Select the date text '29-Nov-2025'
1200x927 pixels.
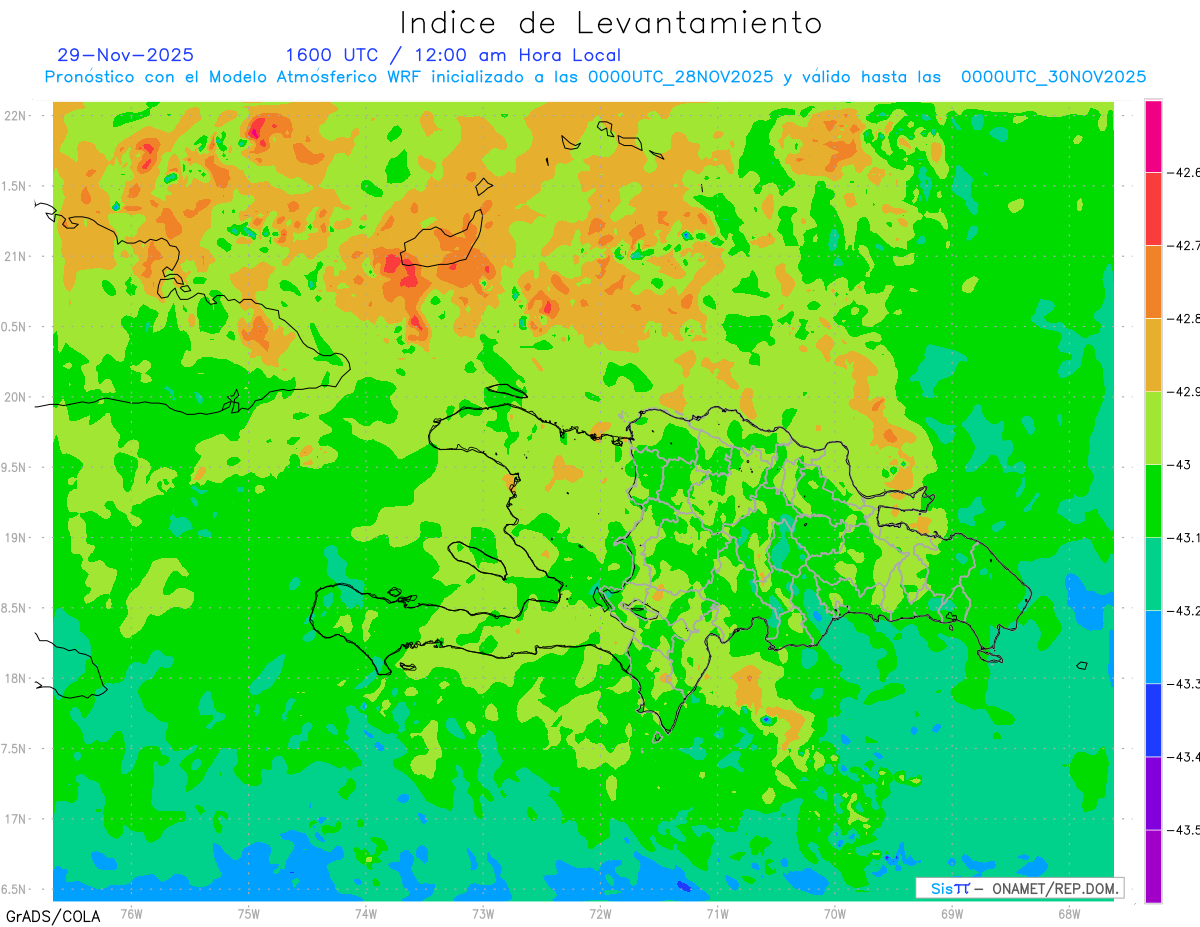tap(126, 55)
